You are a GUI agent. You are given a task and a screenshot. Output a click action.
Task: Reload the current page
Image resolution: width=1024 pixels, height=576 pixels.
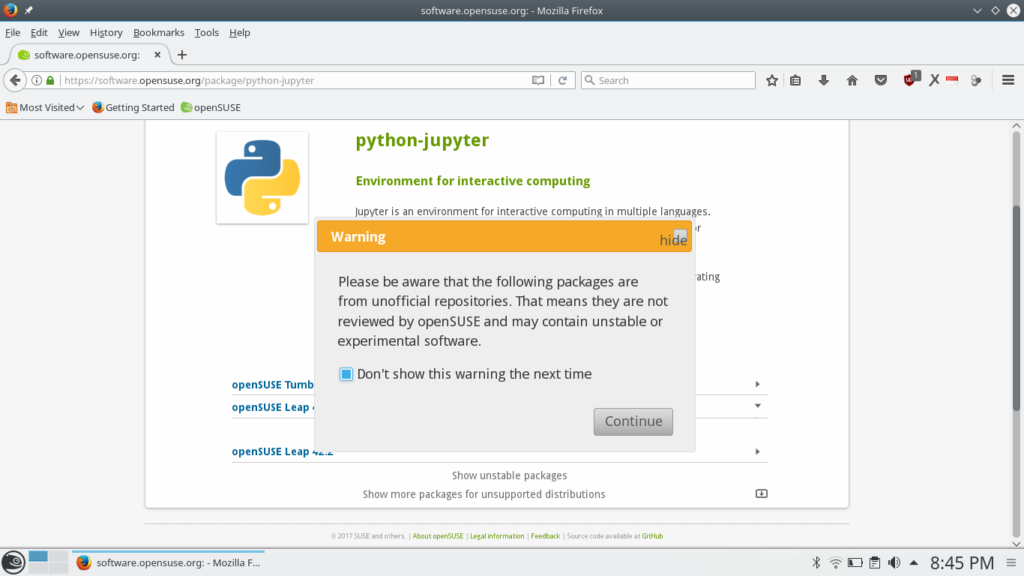(x=562, y=80)
